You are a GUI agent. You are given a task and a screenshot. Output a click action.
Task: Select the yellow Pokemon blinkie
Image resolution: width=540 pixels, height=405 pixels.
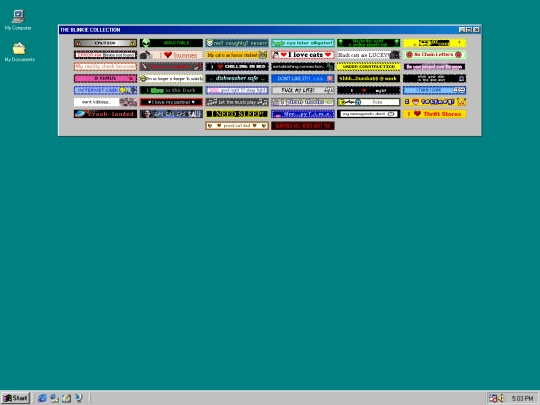point(434,102)
